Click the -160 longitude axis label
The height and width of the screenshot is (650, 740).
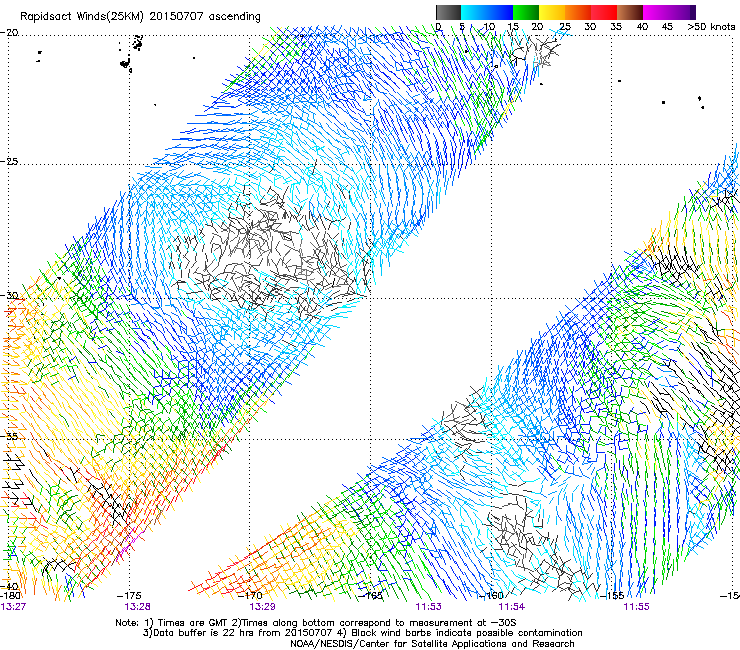(492, 595)
